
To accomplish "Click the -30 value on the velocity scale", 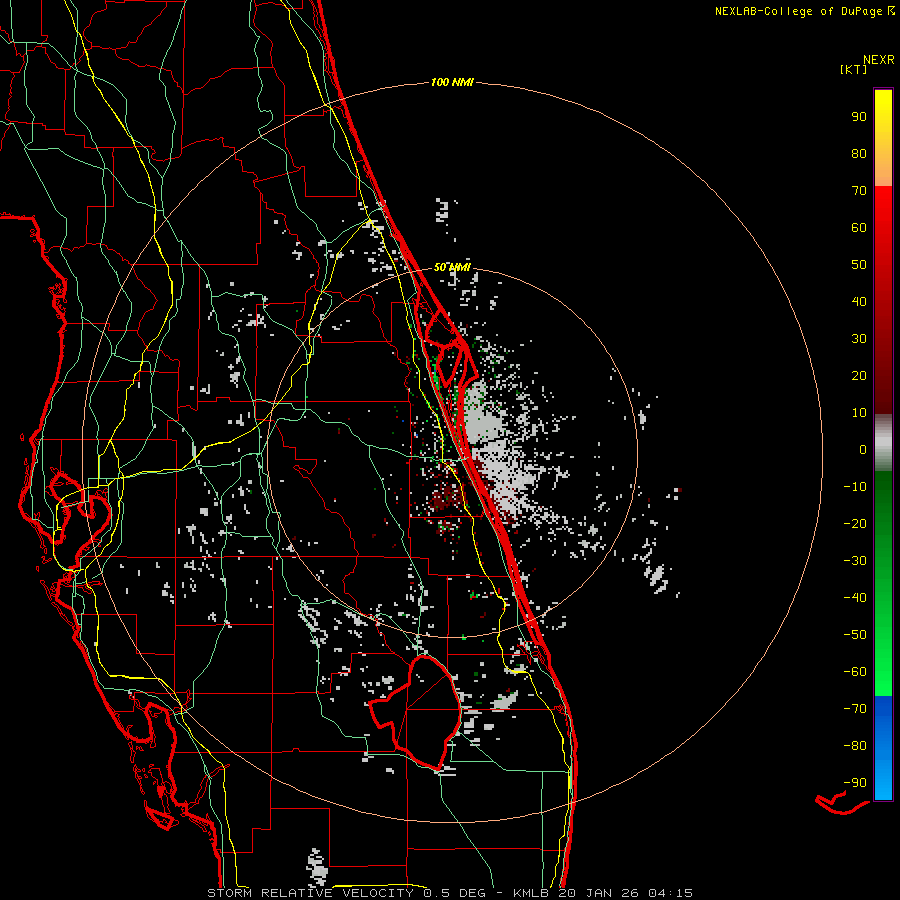I will (855, 561).
